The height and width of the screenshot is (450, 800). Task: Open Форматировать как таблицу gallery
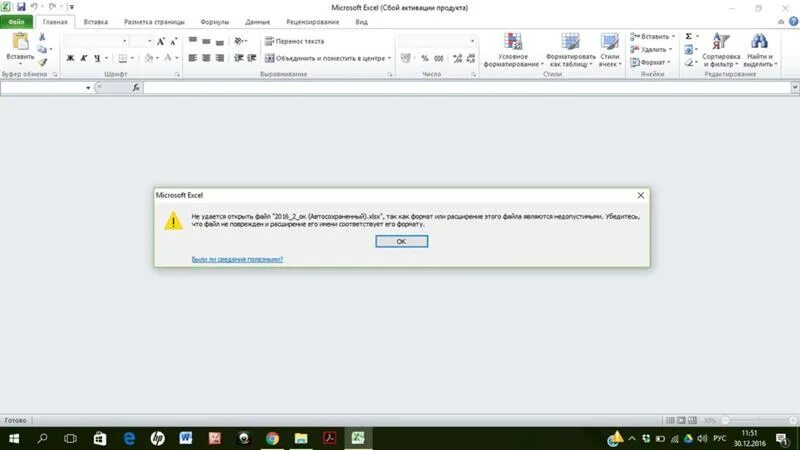(x=570, y=49)
